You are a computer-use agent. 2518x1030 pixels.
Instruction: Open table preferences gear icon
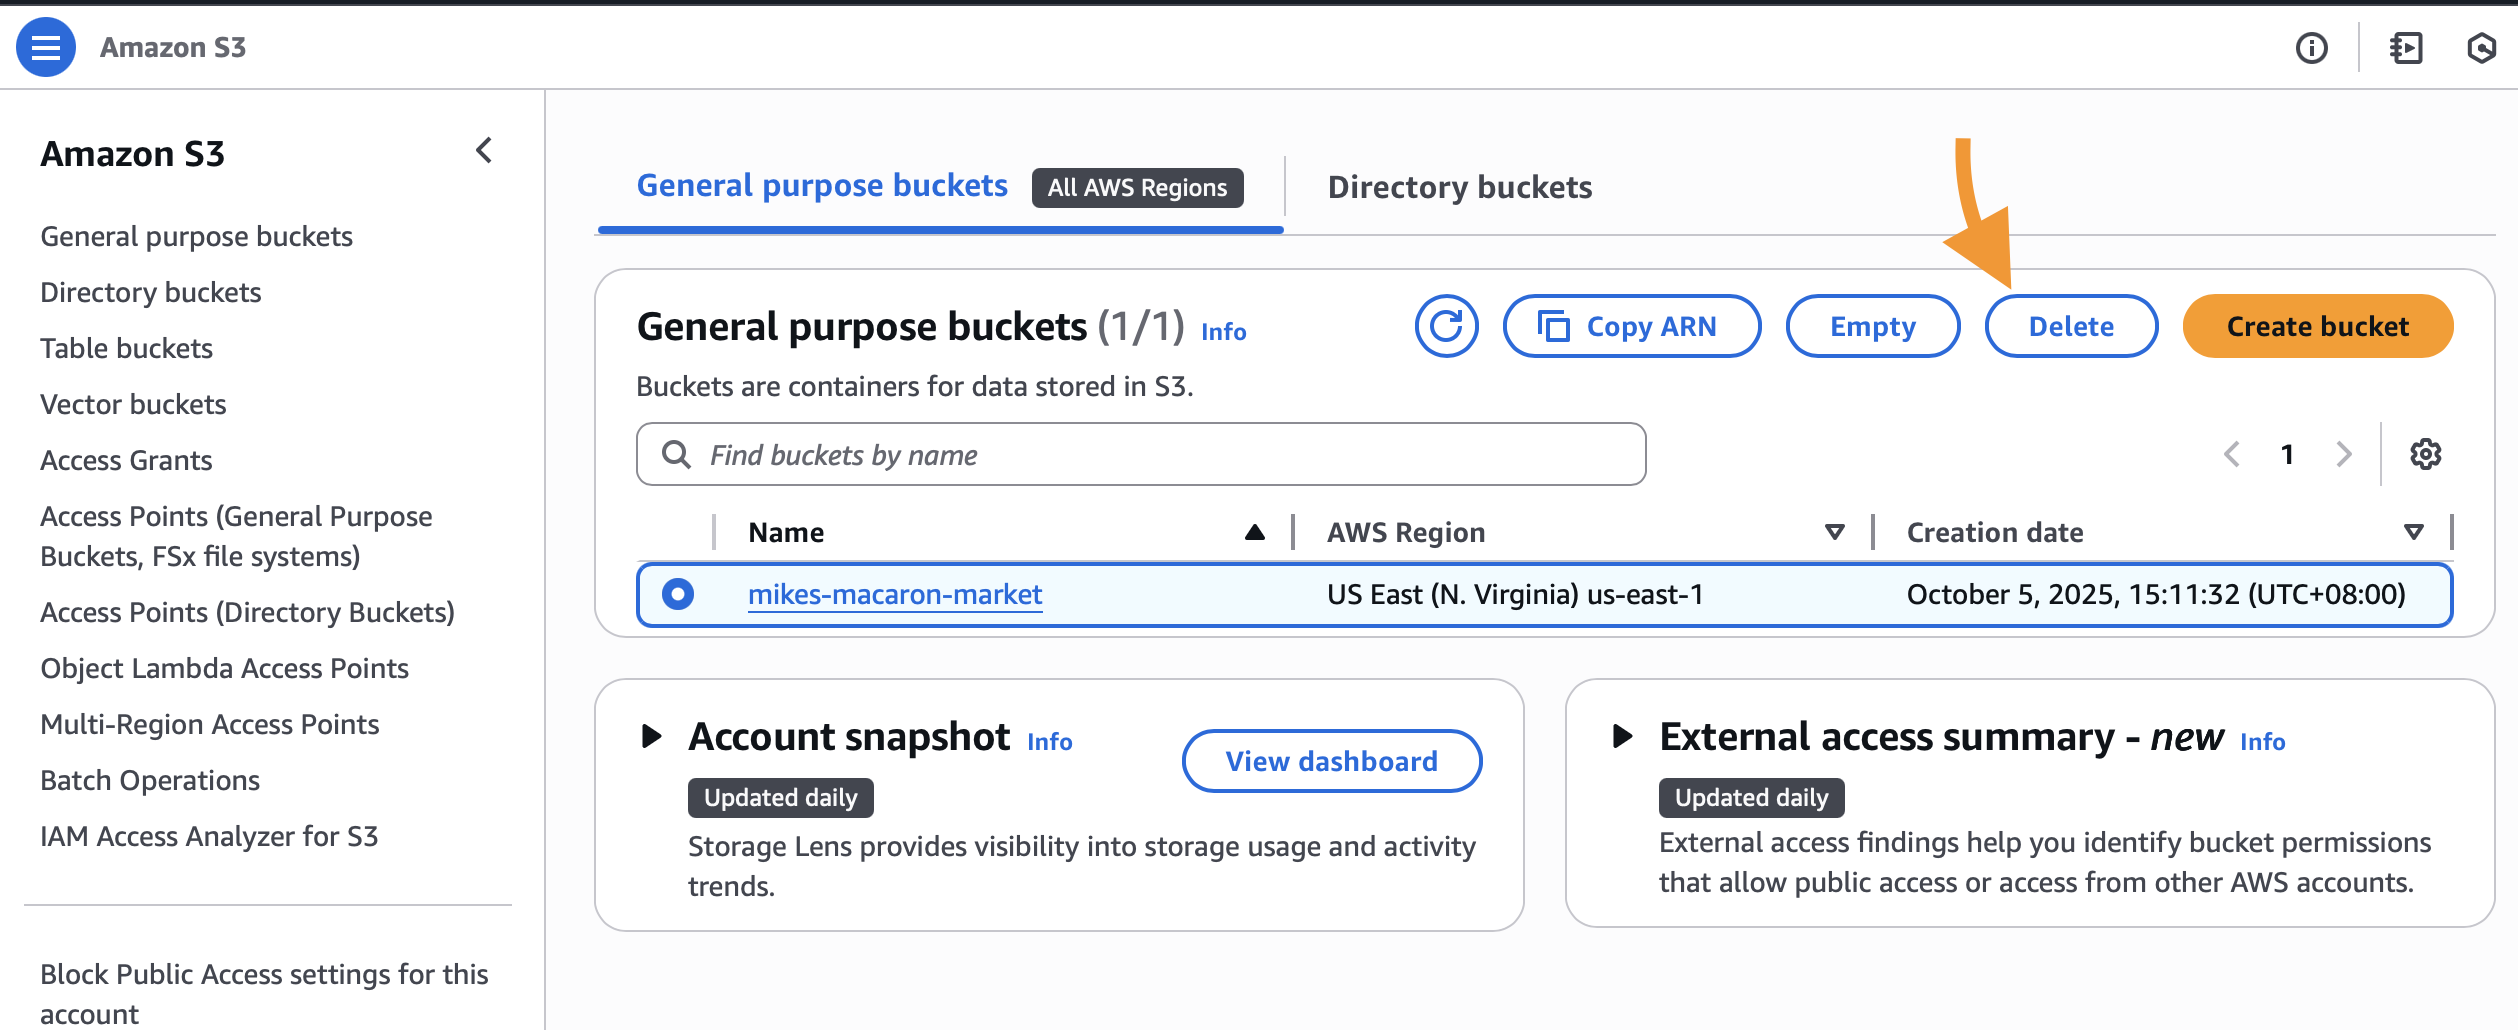2425,454
